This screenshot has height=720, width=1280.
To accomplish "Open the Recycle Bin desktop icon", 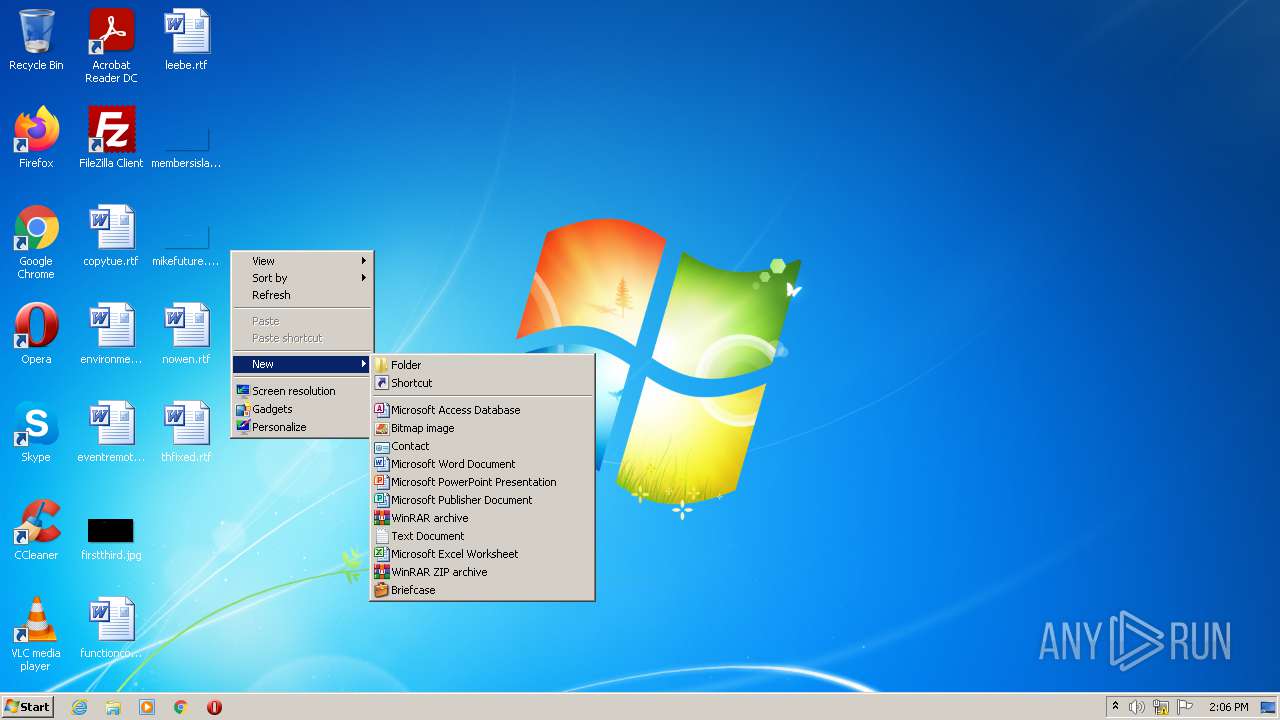I will click(x=36, y=40).
